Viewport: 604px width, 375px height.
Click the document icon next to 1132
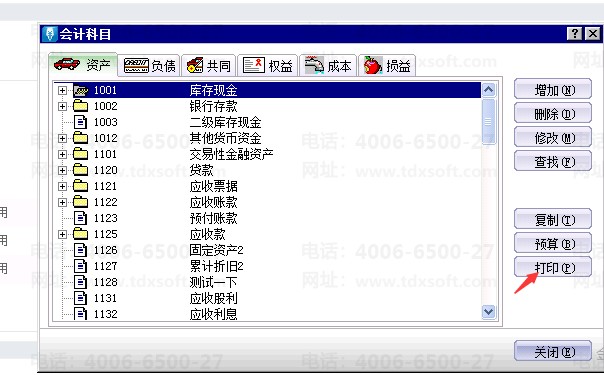coord(80,314)
